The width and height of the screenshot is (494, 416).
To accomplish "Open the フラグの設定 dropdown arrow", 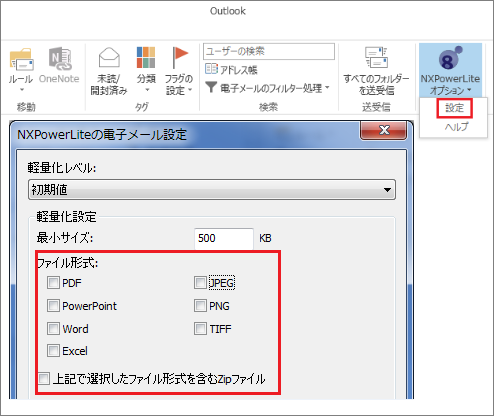I will tap(190, 90).
